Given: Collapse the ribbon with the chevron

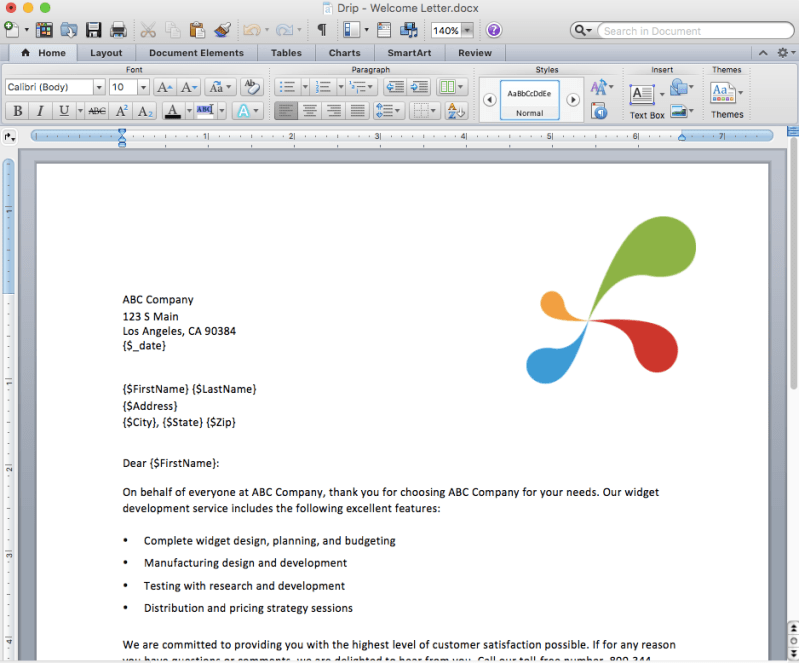Looking at the screenshot, I should tap(763, 53).
